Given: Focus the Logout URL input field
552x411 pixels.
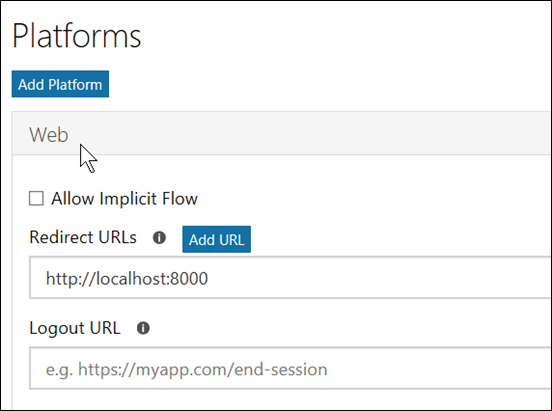Looking at the screenshot, I should pos(290,368).
